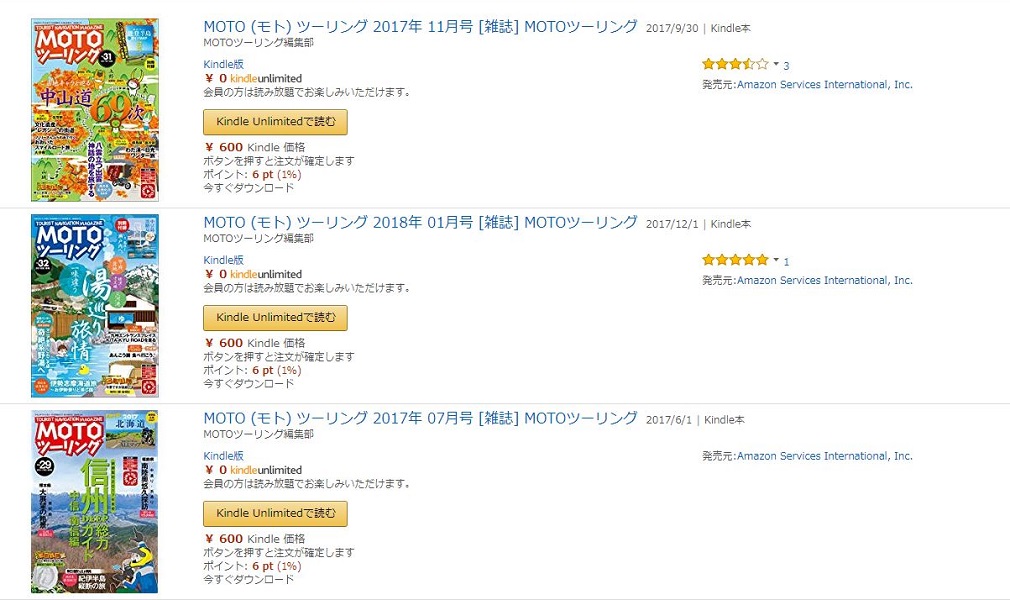Open Amazon Services International link for 11月号
Viewport: 1010px width, 600px height.
click(824, 84)
